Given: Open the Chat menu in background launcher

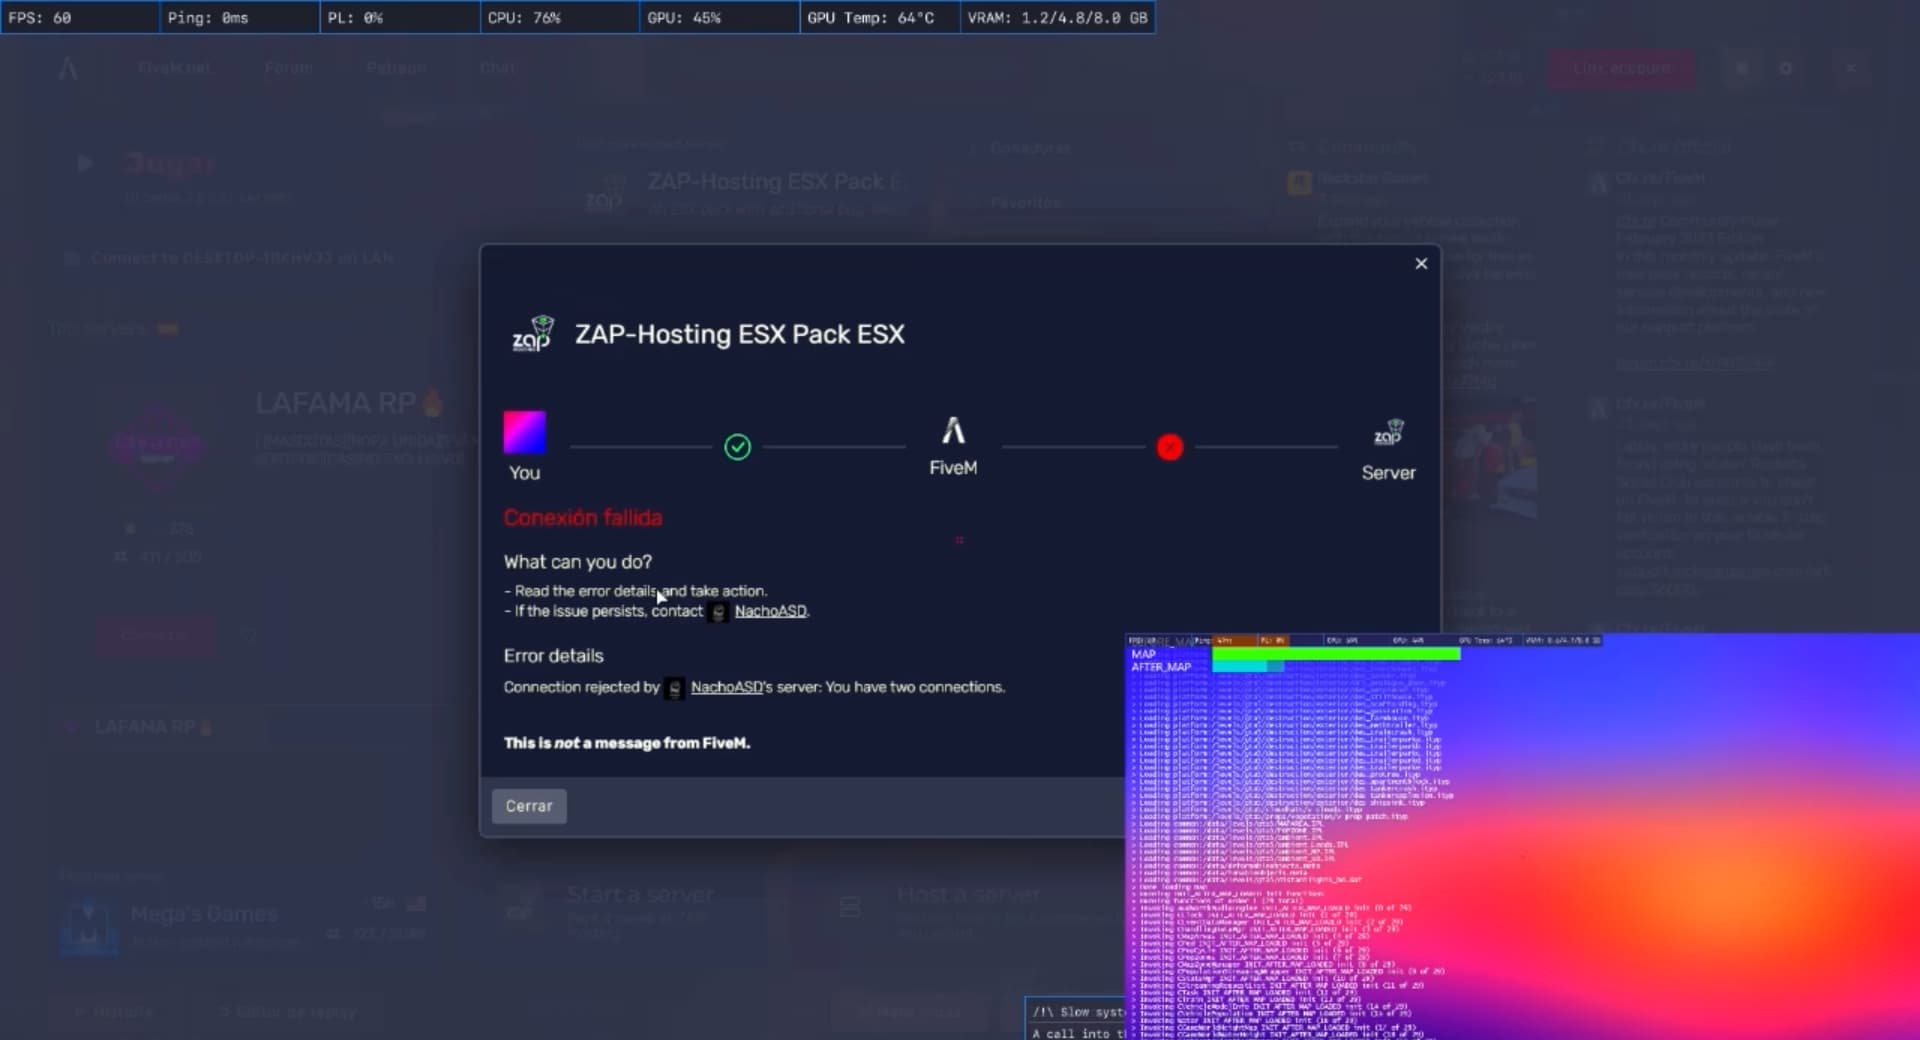Looking at the screenshot, I should [x=497, y=67].
